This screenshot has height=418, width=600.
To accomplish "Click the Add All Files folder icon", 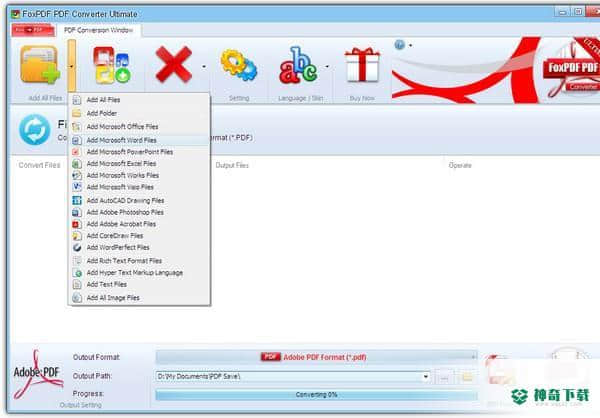I will pyautogui.click(x=40, y=65).
